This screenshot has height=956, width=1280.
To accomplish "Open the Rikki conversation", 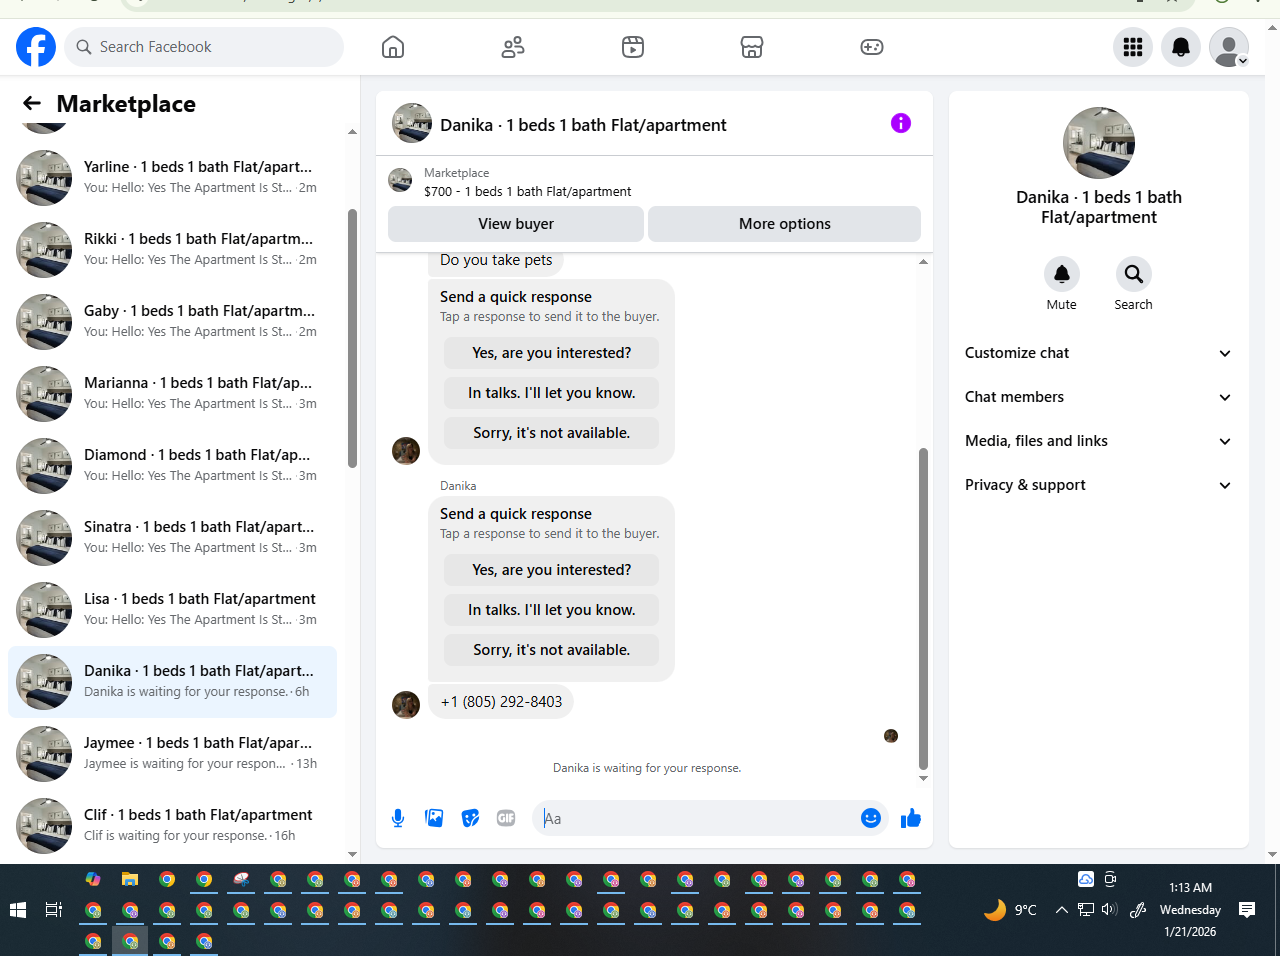I will [x=172, y=250].
